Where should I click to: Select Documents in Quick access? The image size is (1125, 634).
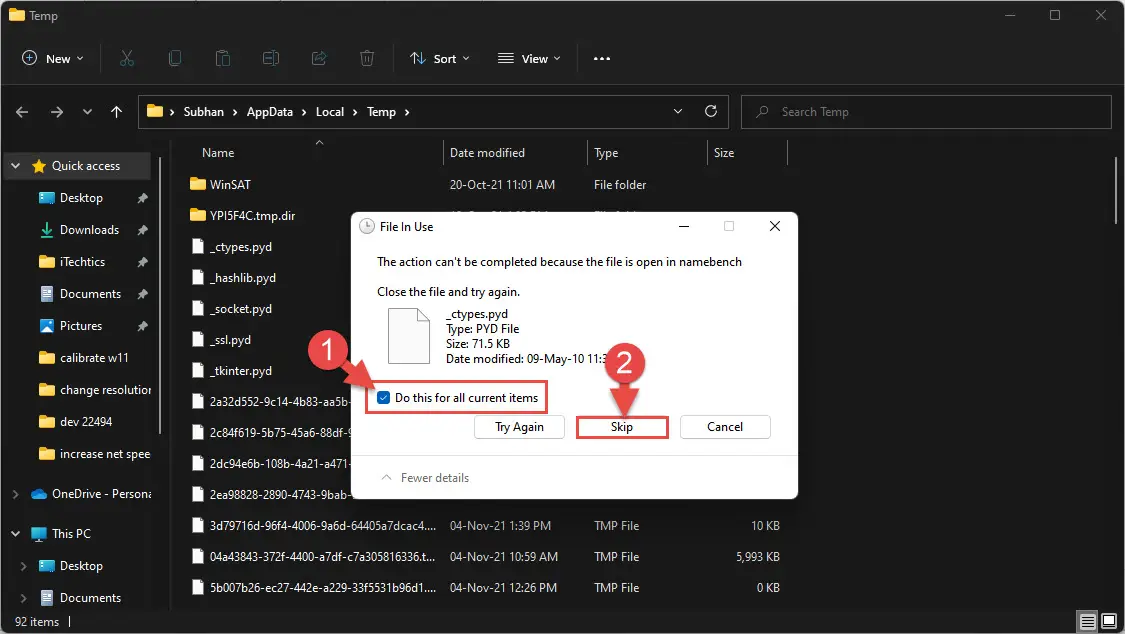click(90, 294)
